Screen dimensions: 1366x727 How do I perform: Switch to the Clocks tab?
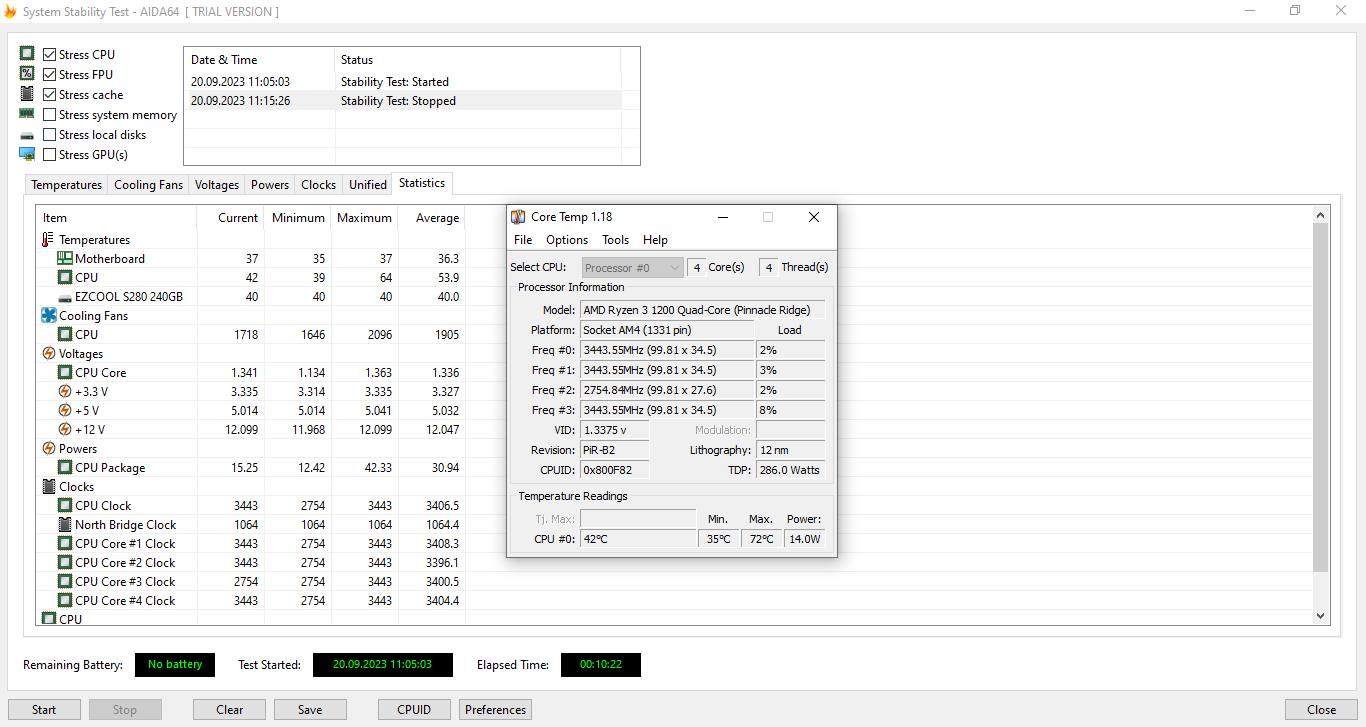[319, 185]
